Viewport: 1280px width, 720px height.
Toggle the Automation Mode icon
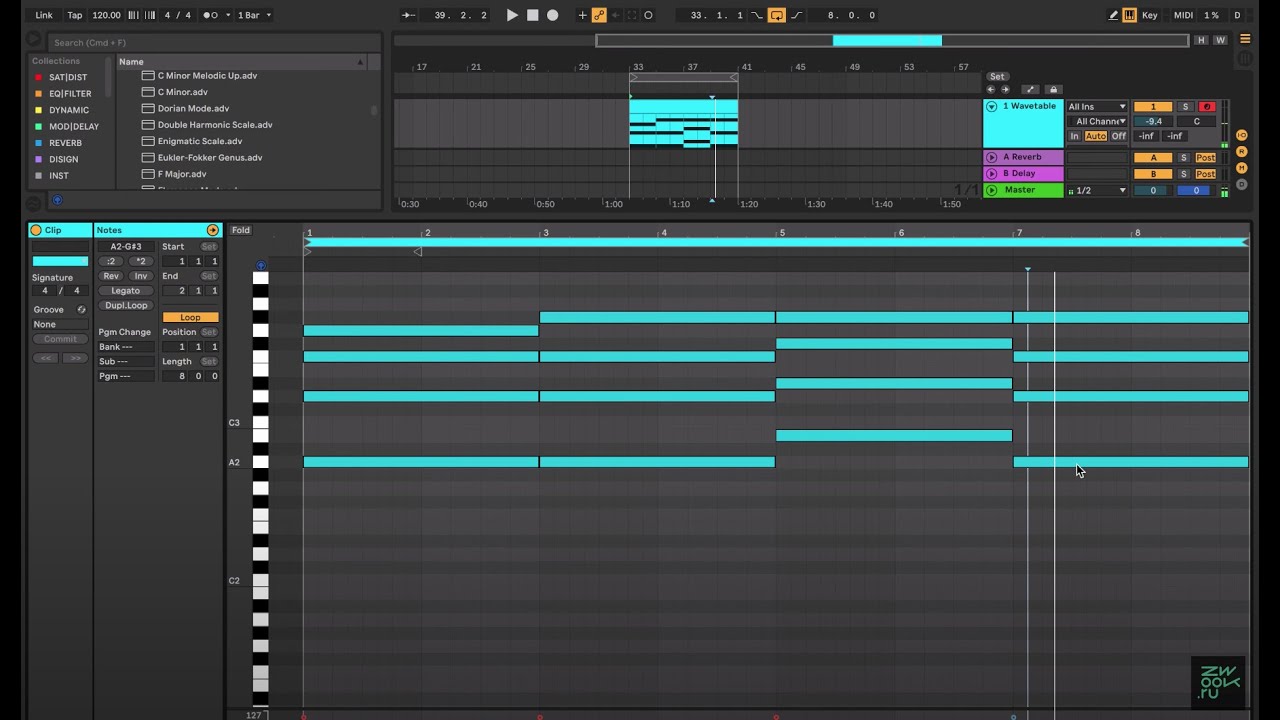point(1031,89)
